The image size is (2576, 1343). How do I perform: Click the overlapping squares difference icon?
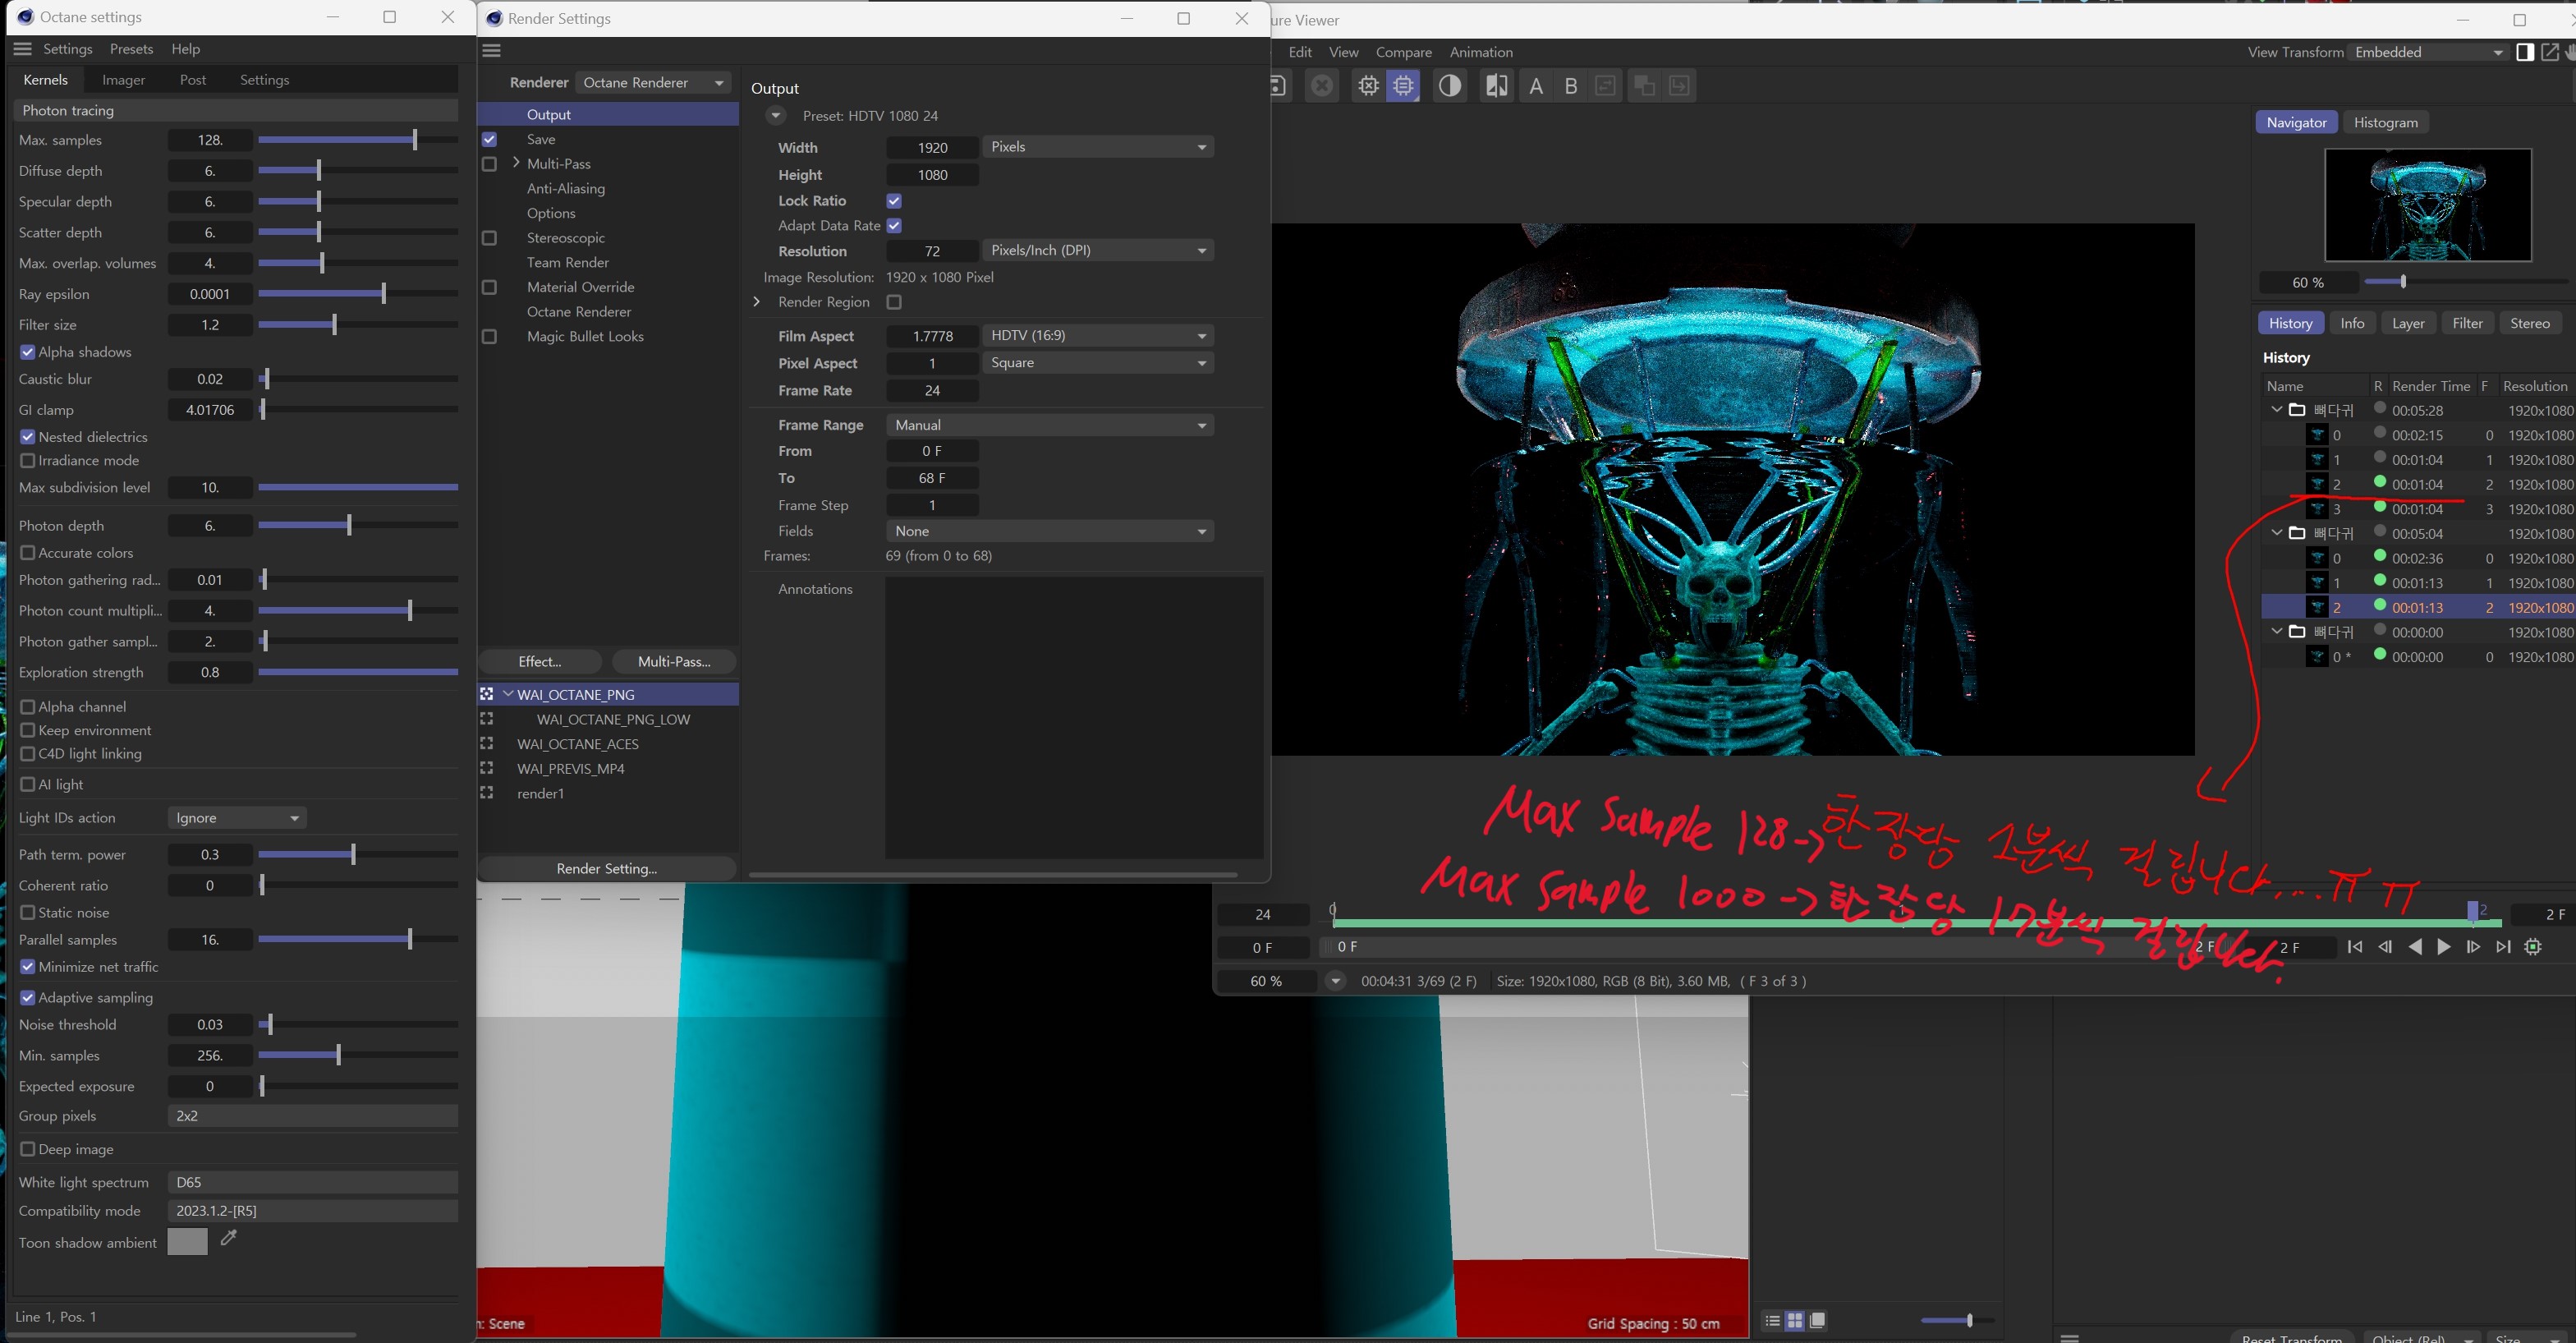[x=1643, y=86]
